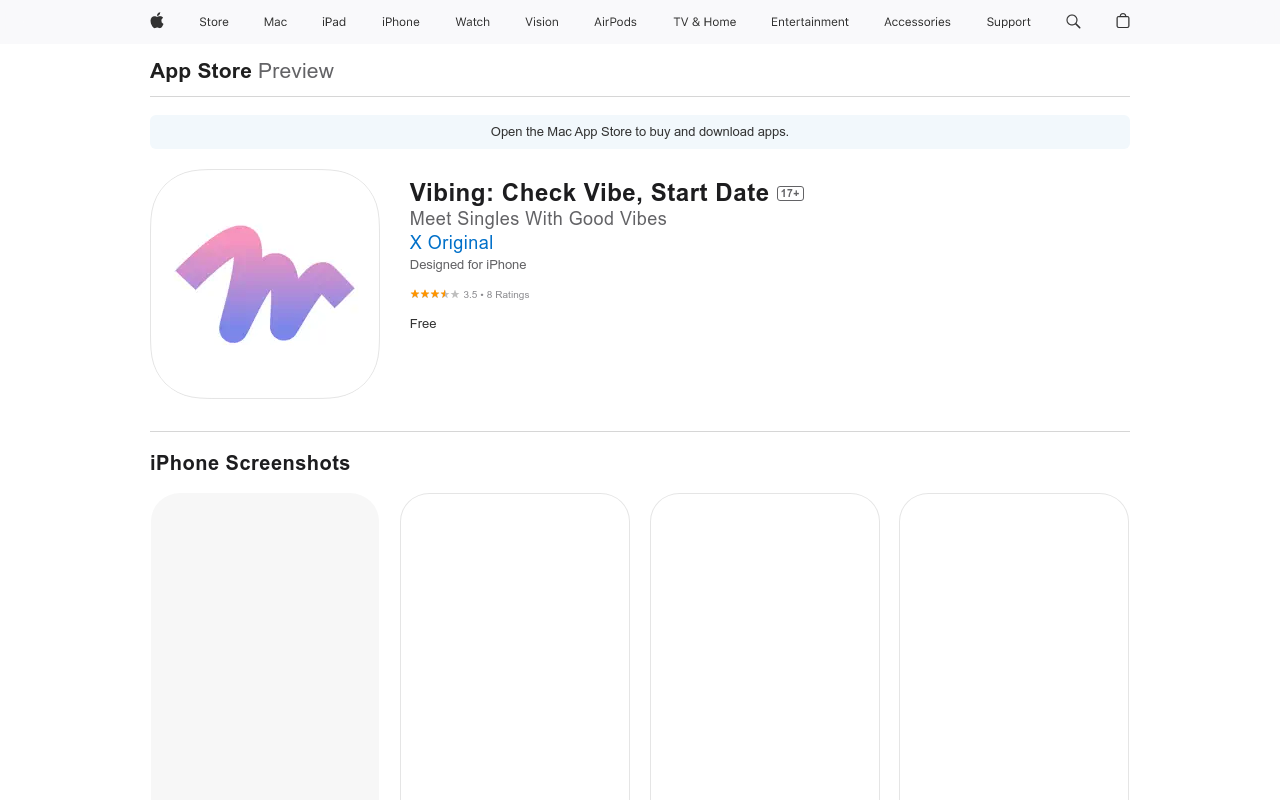Click the Apple logo home icon
Screen dimensions: 1280x800
(x=157, y=21)
